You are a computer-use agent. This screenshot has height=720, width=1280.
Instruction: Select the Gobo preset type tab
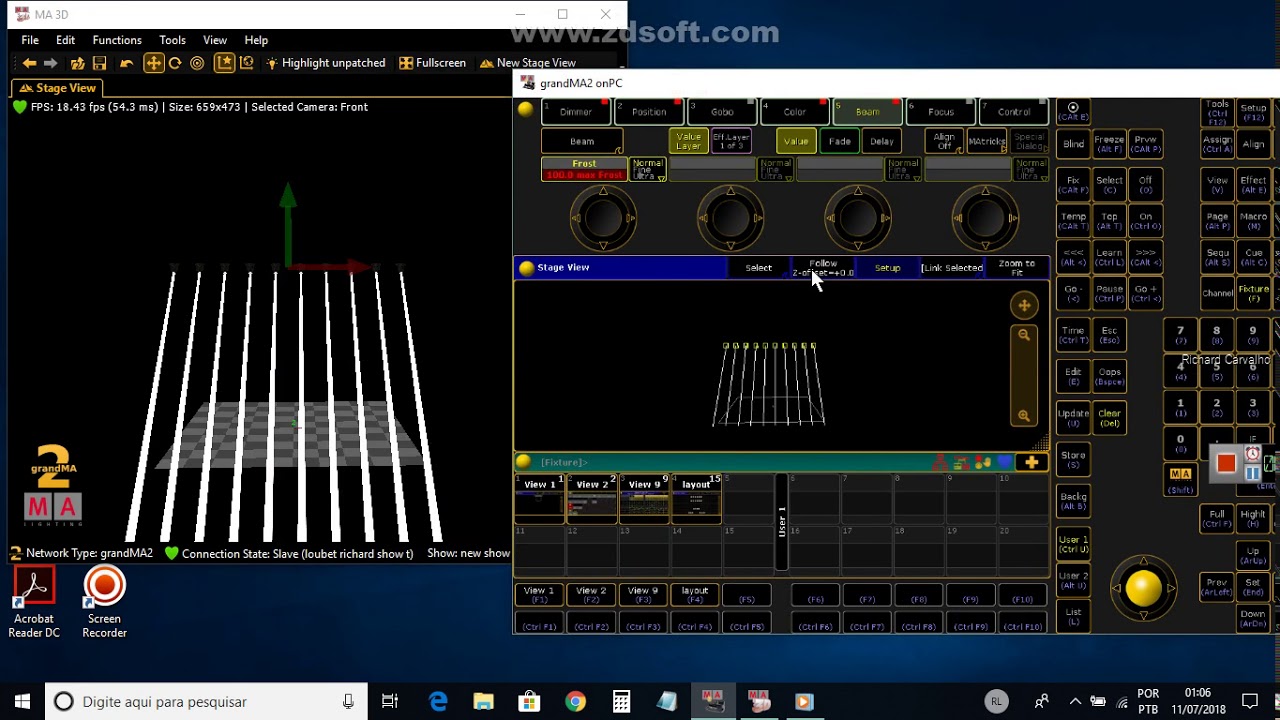(x=721, y=111)
